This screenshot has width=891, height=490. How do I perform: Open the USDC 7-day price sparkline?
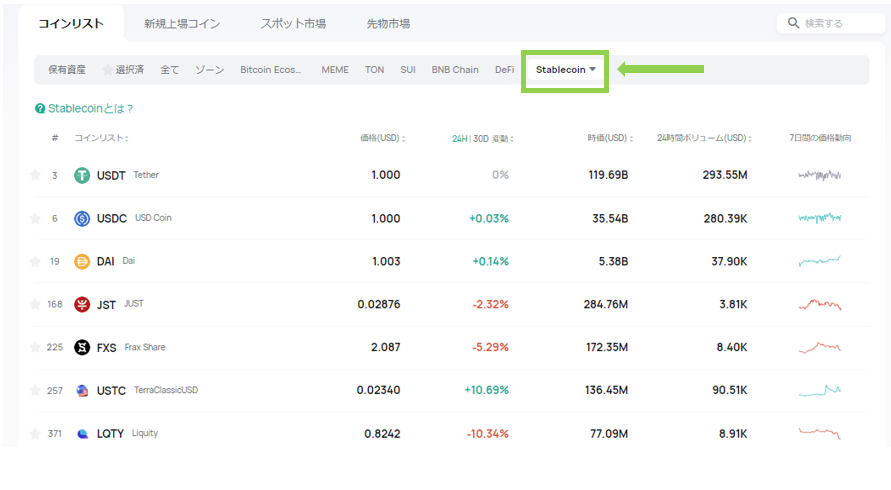click(819, 218)
